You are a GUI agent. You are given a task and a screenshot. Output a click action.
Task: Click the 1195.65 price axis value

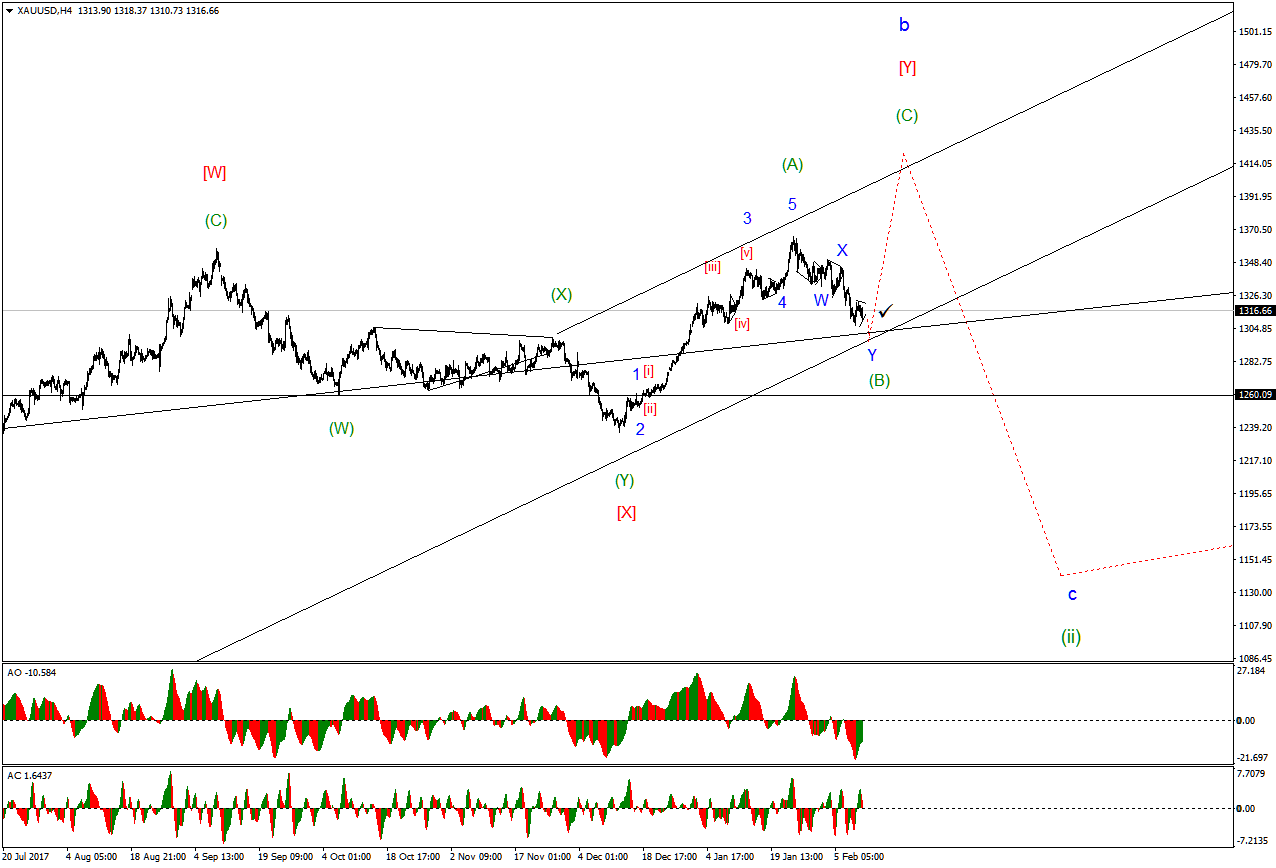(1254, 494)
